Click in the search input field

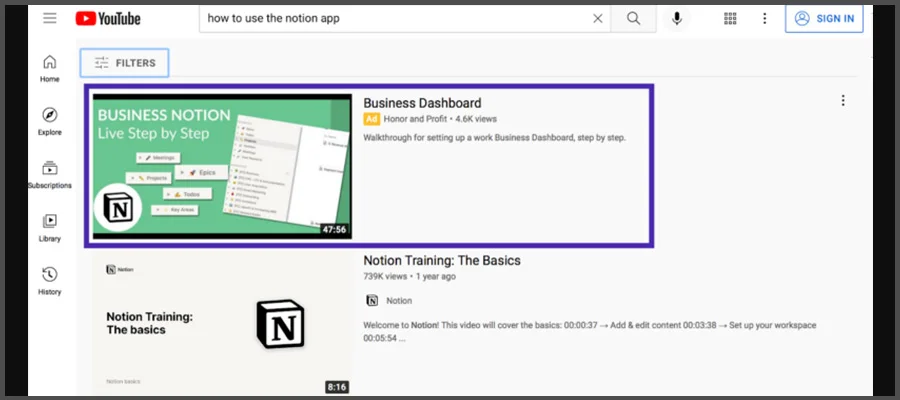pyautogui.click(x=390, y=18)
